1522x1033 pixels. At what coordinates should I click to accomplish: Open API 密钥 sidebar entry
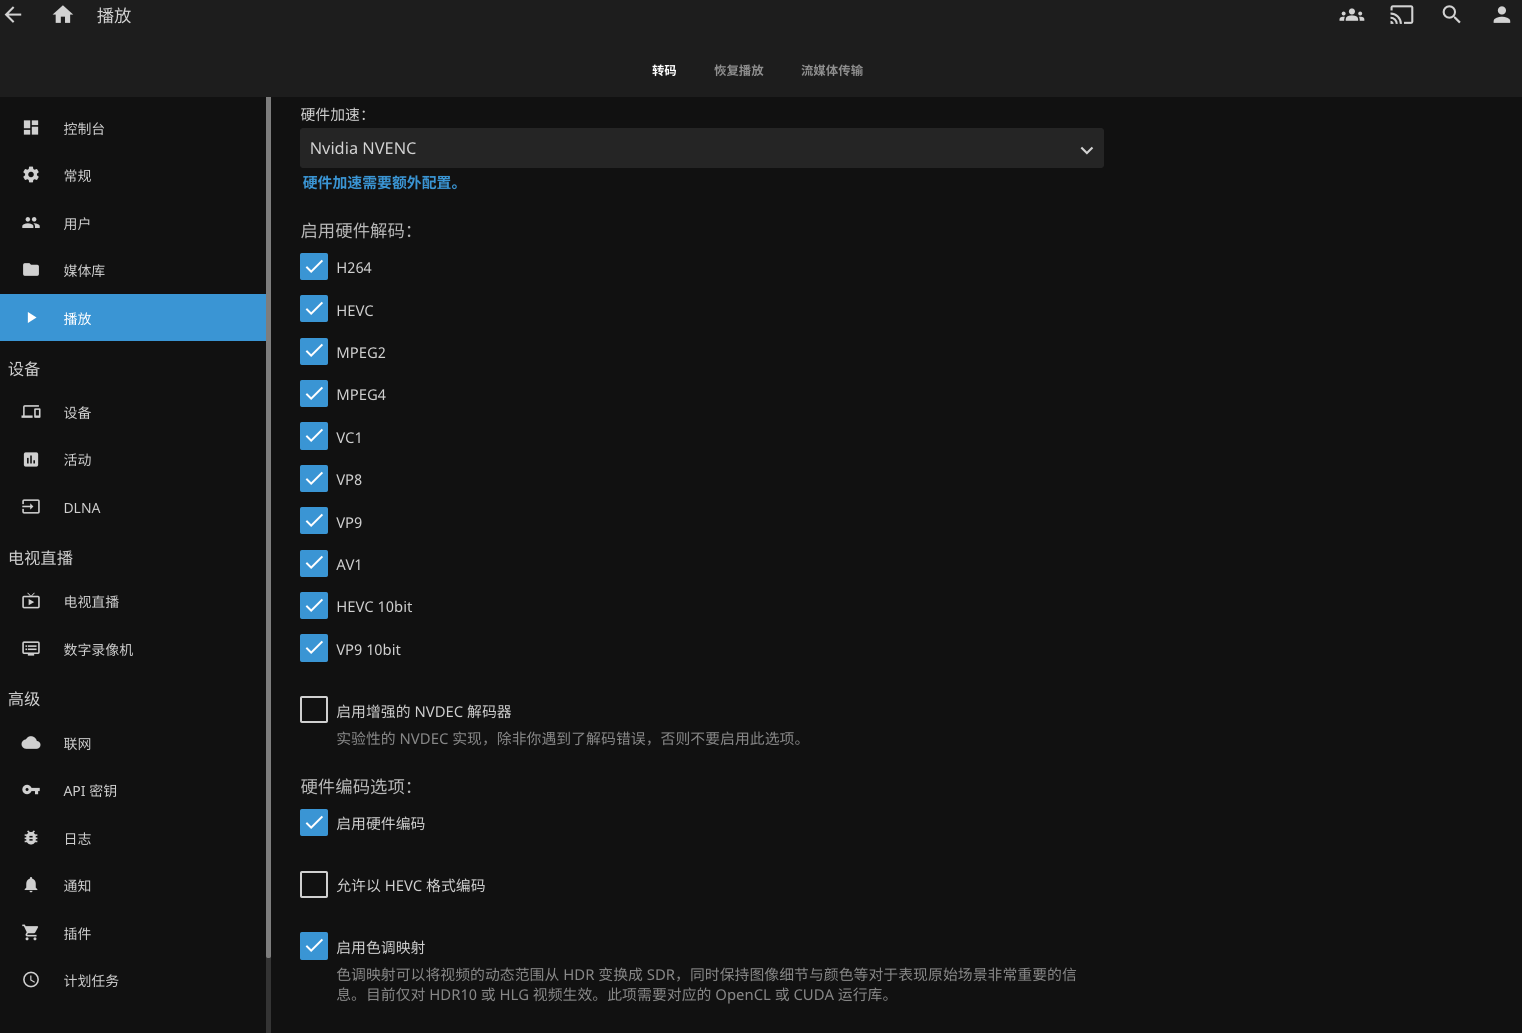tap(133, 790)
